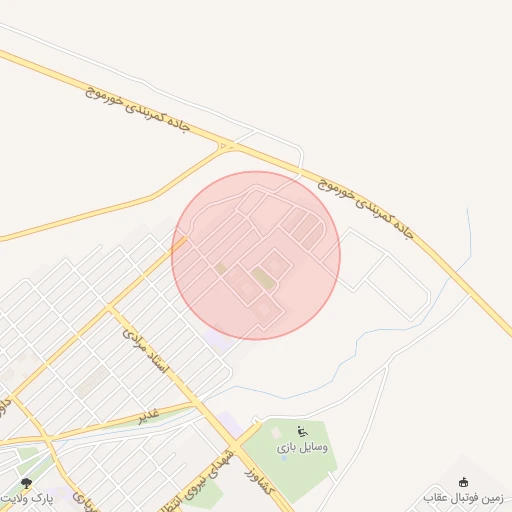Screen dimensions: 512x512
Task: Select the پارک ولایت park label
Action: coord(27,498)
